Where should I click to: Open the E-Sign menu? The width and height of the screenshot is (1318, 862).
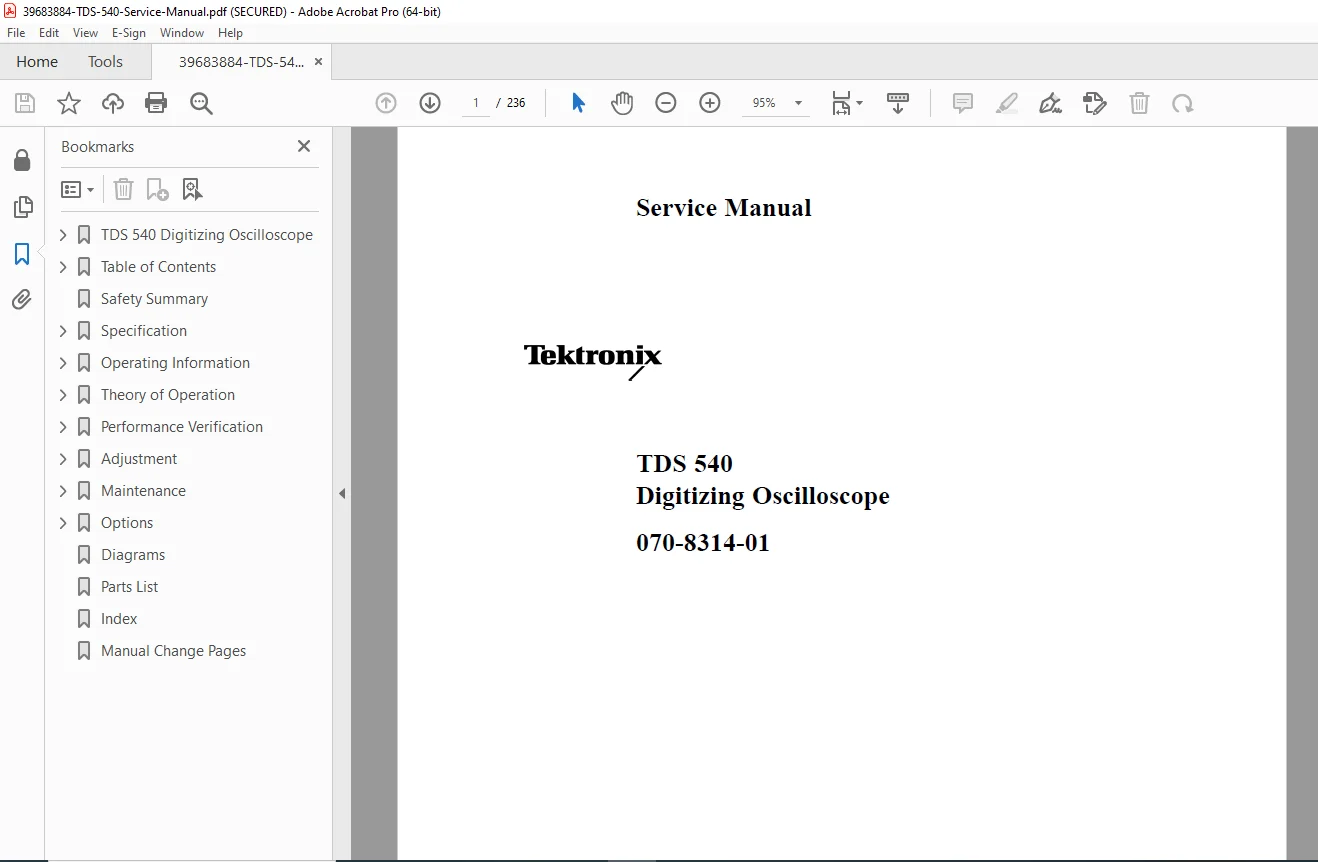tap(129, 33)
